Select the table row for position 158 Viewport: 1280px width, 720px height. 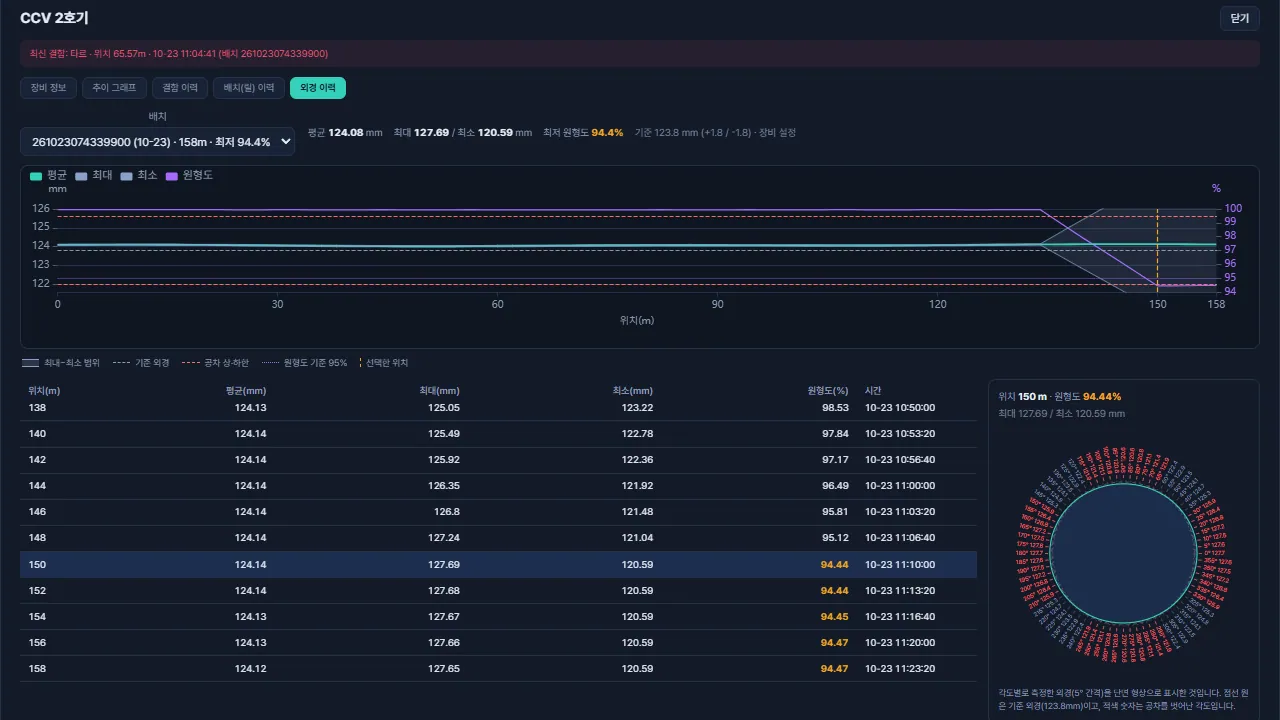coord(498,669)
